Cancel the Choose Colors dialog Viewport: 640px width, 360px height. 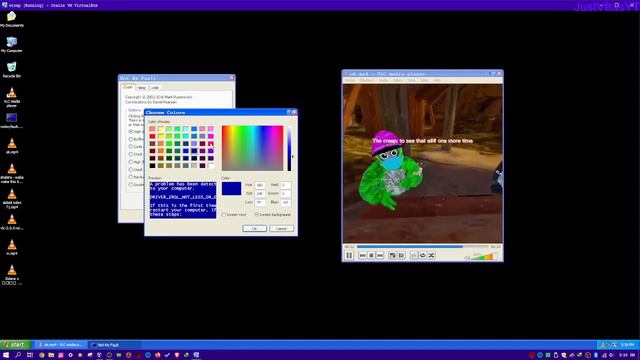pyautogui.click(x=281, y=229)
